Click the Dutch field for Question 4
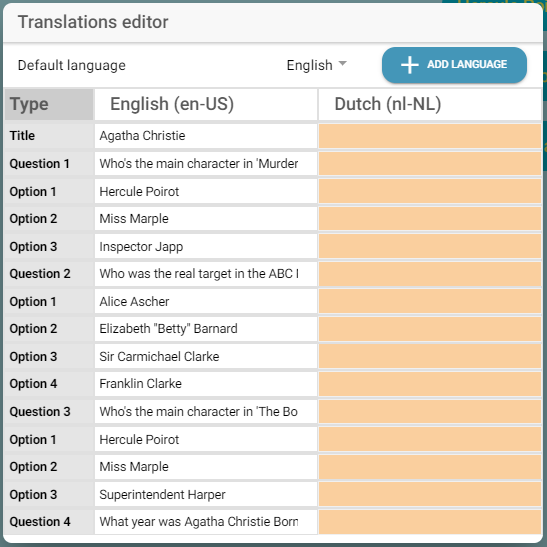This screenshot has height=547, width=547. pos(430,522)
